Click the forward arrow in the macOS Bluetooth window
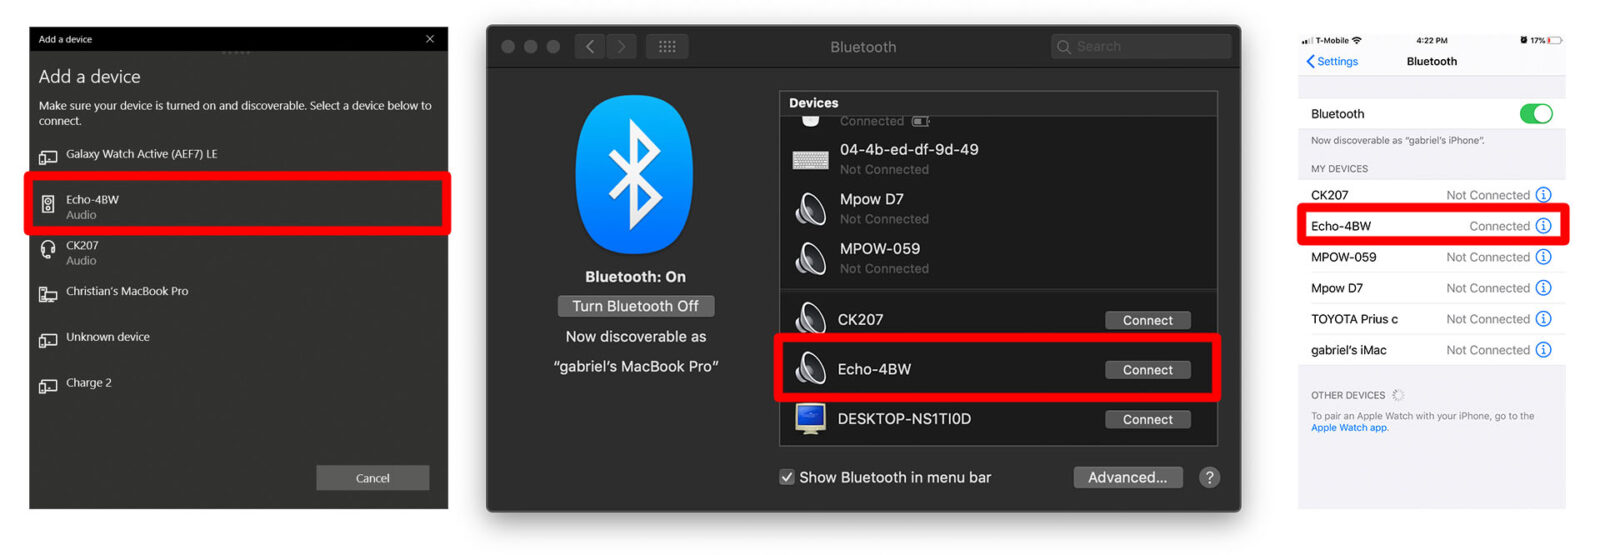The width and height of the screenshot is (1600, 555). 621,46
